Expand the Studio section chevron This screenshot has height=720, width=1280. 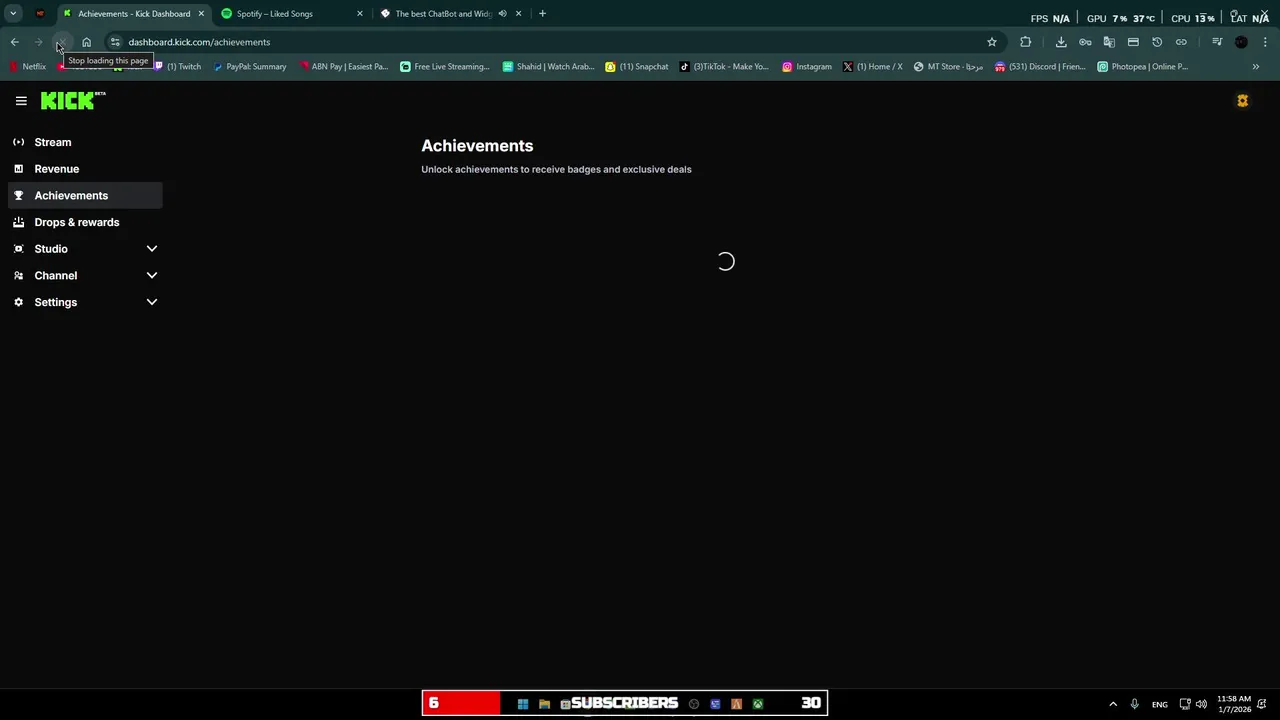[152, 249]
